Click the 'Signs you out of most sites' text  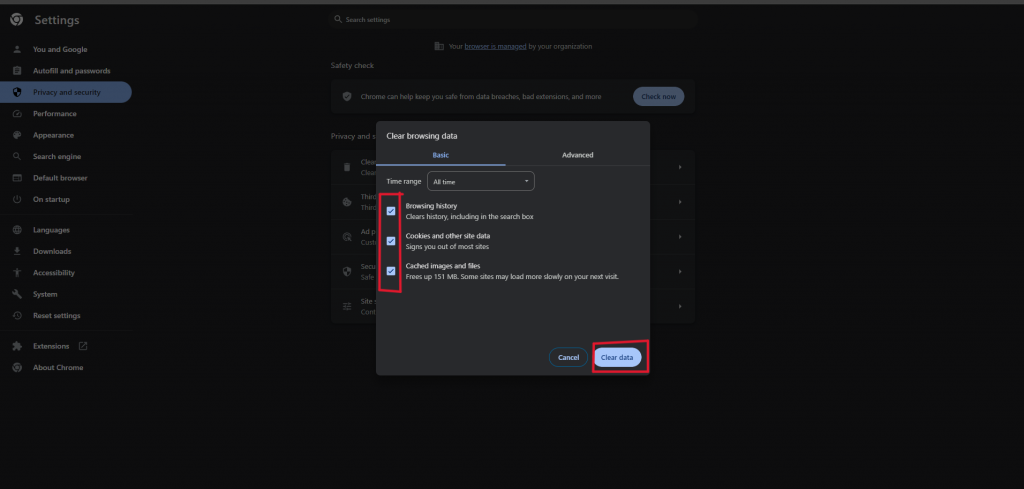tap(447, 247)
